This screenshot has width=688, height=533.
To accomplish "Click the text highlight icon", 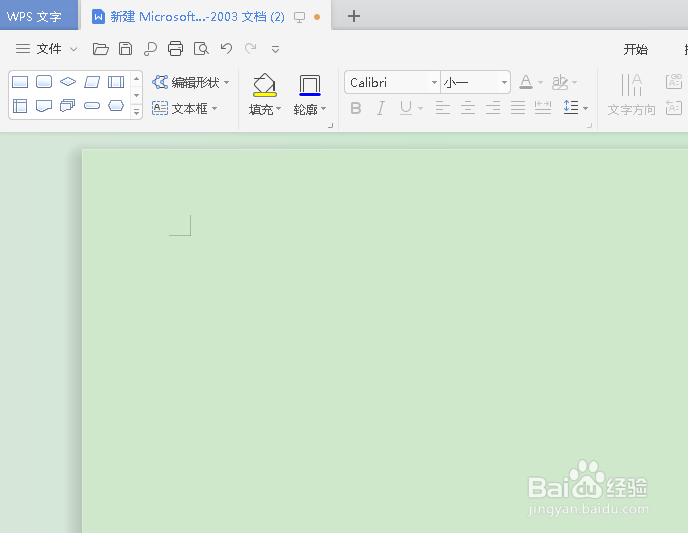I will [x=560, y=82].
